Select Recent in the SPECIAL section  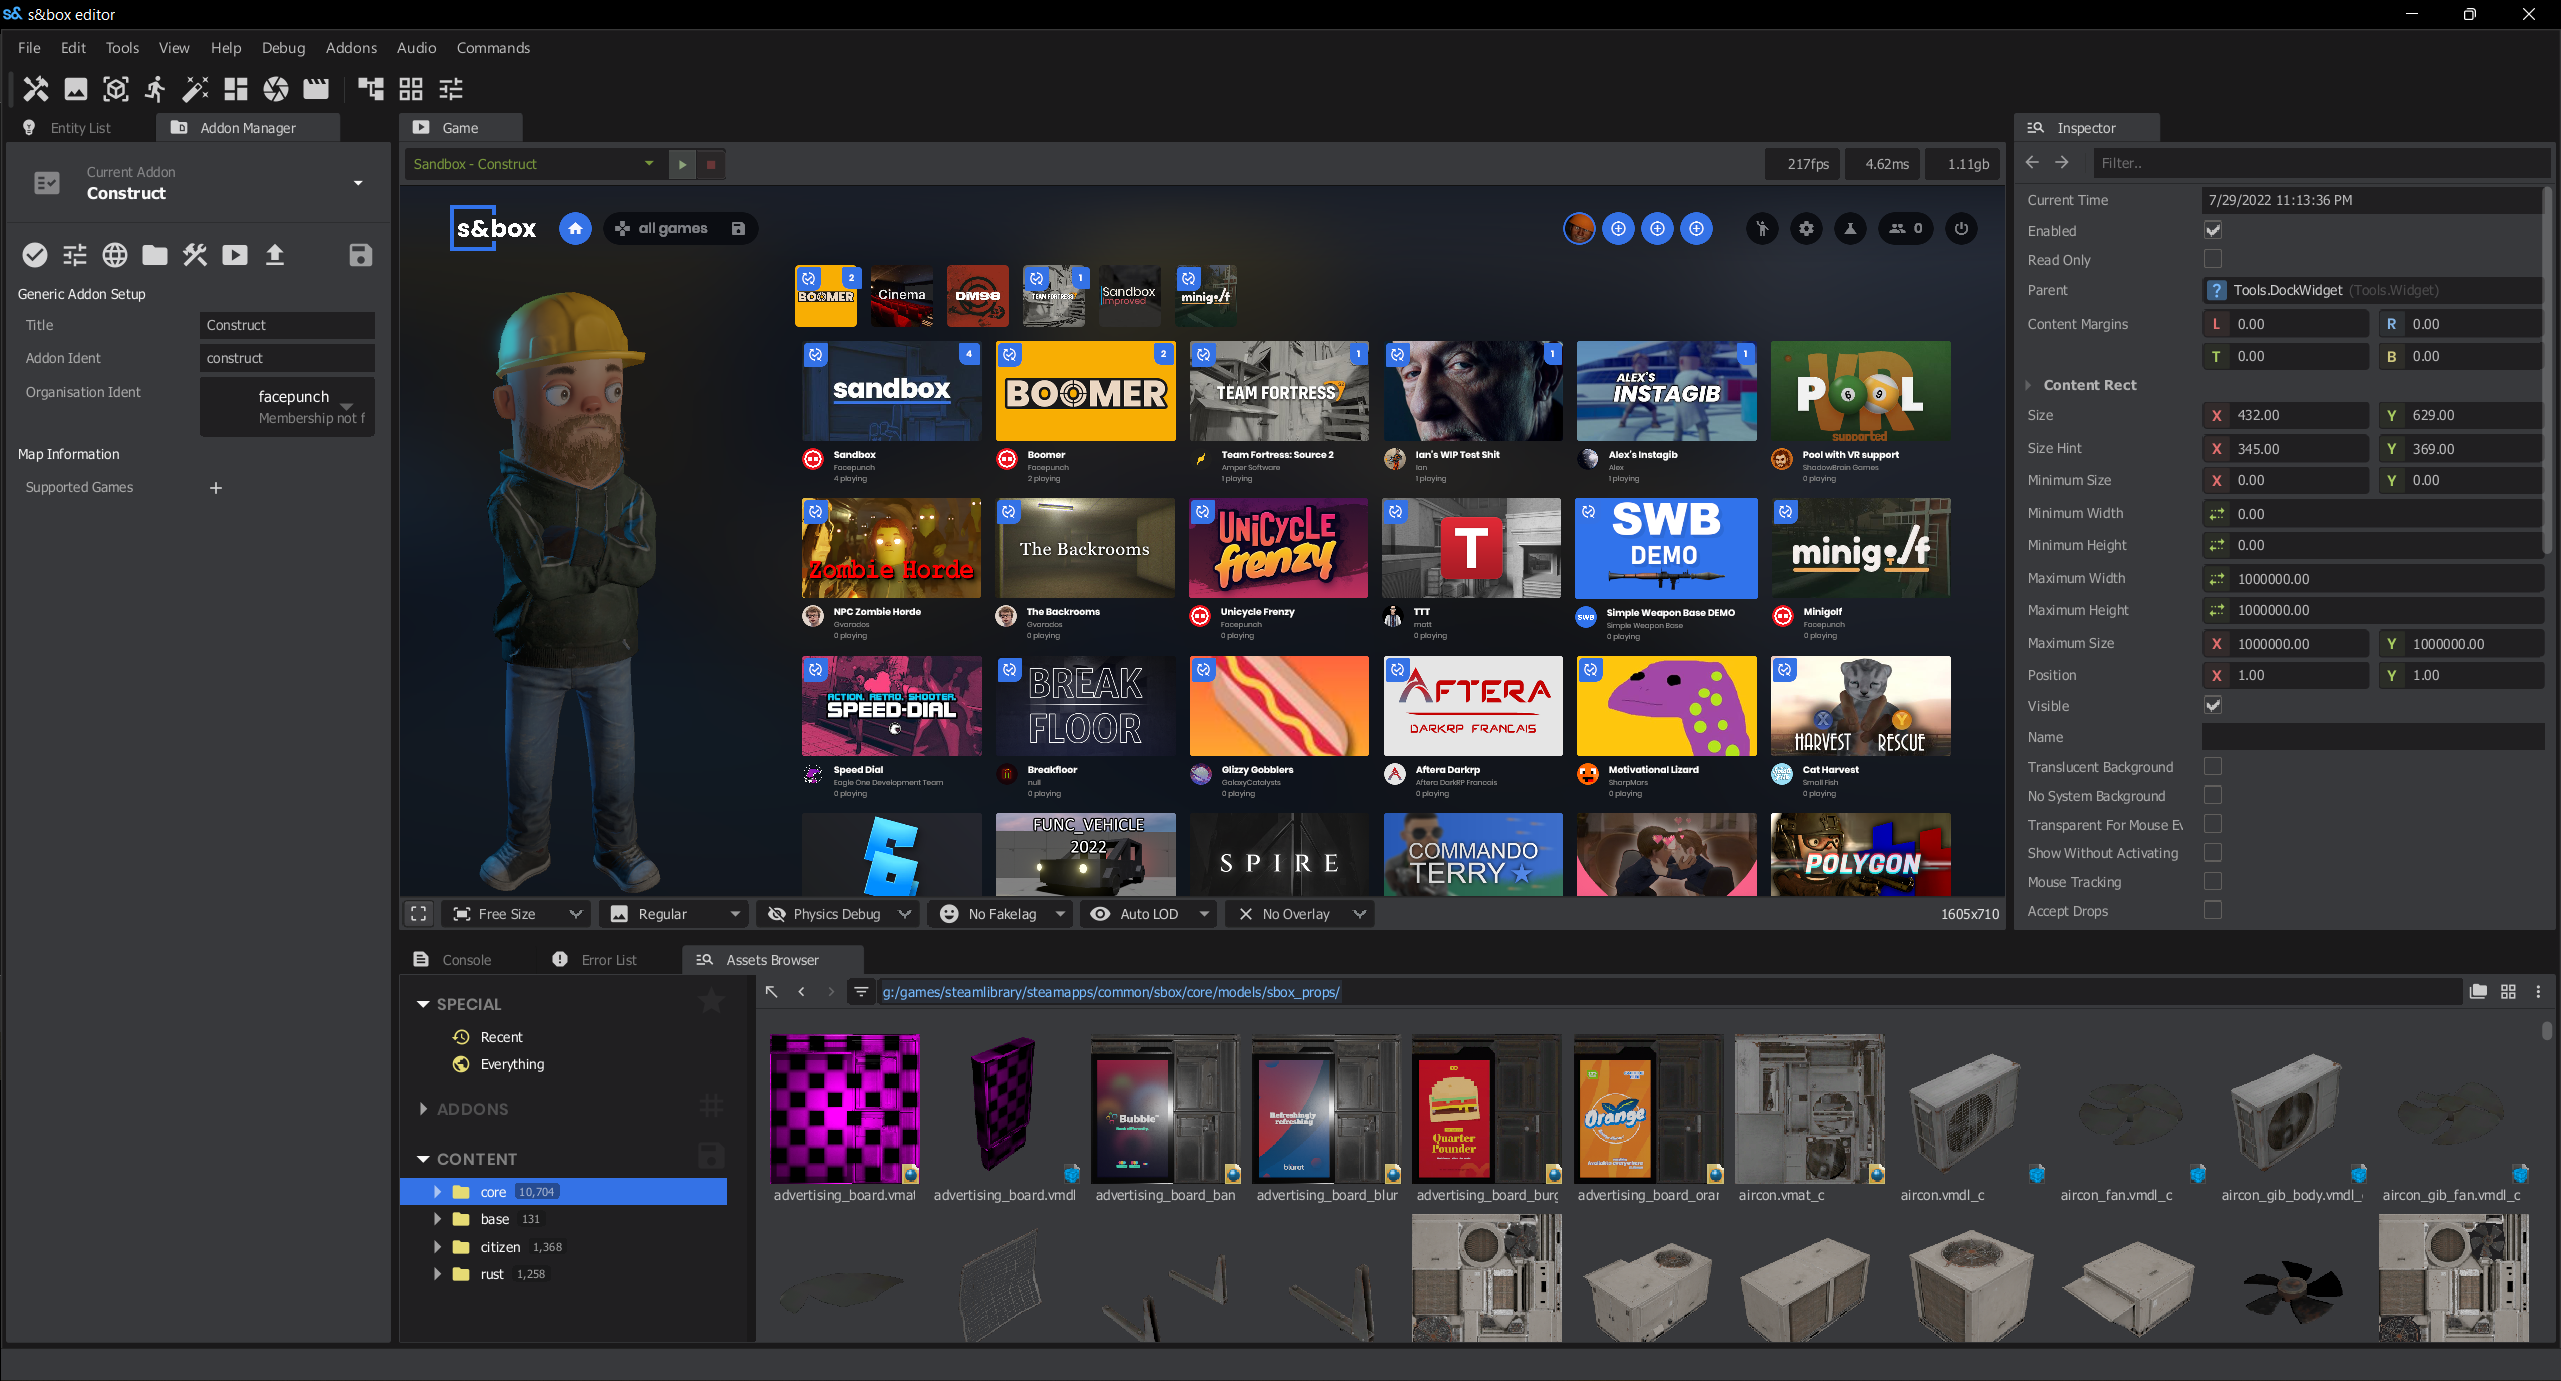(x=501, y=1037)
